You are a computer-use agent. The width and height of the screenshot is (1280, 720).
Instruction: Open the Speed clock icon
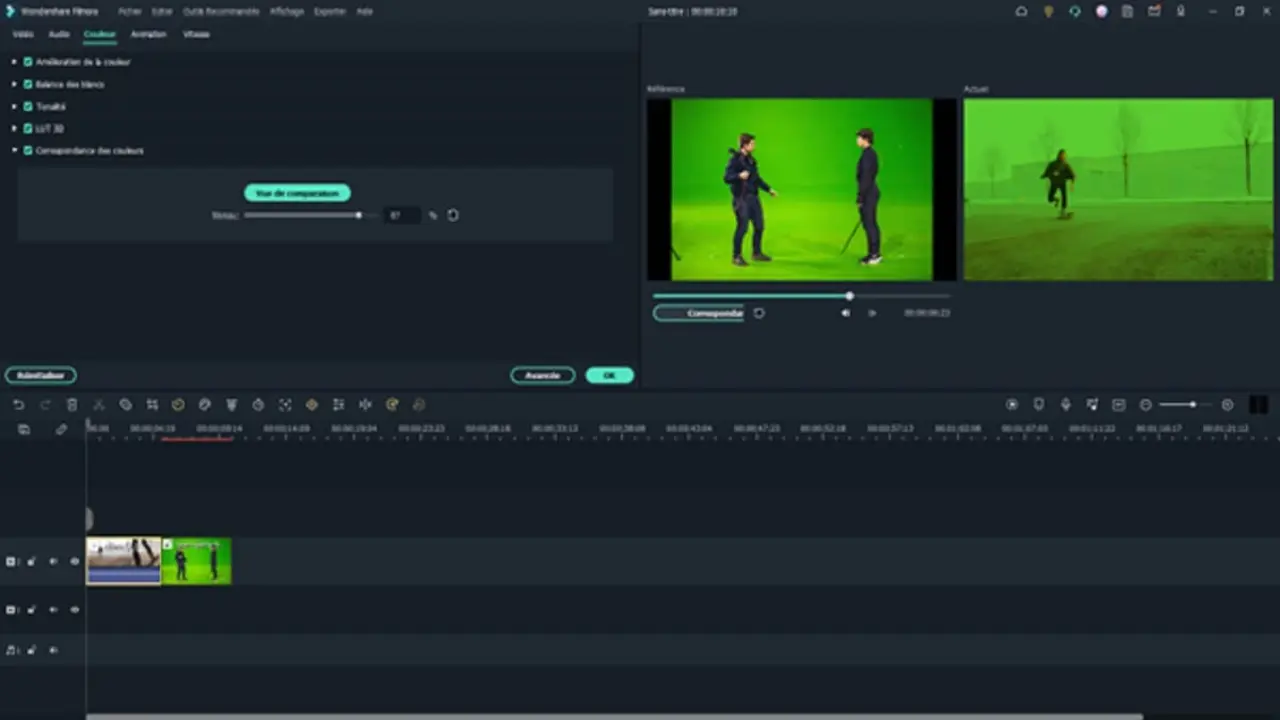(178, 405)
